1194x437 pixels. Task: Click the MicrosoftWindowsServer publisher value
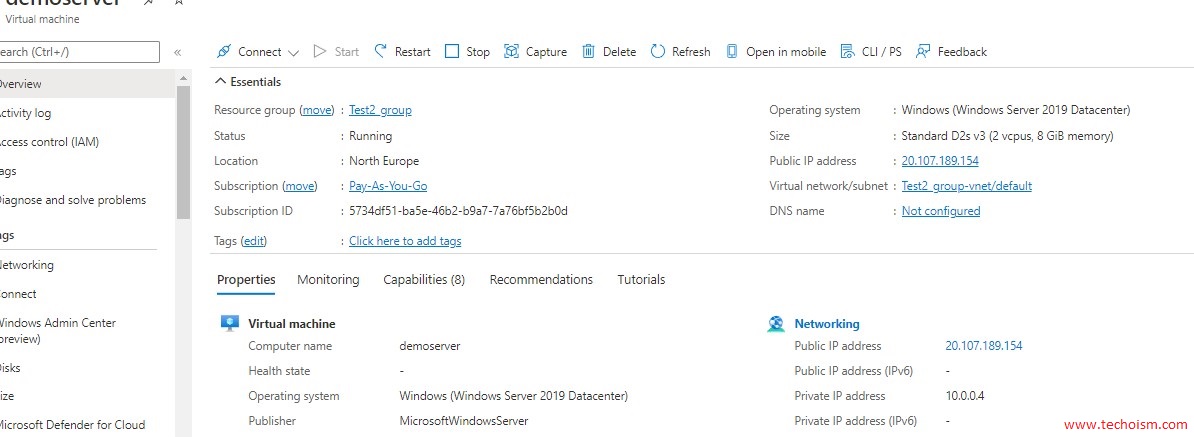[x=464, y=421]
